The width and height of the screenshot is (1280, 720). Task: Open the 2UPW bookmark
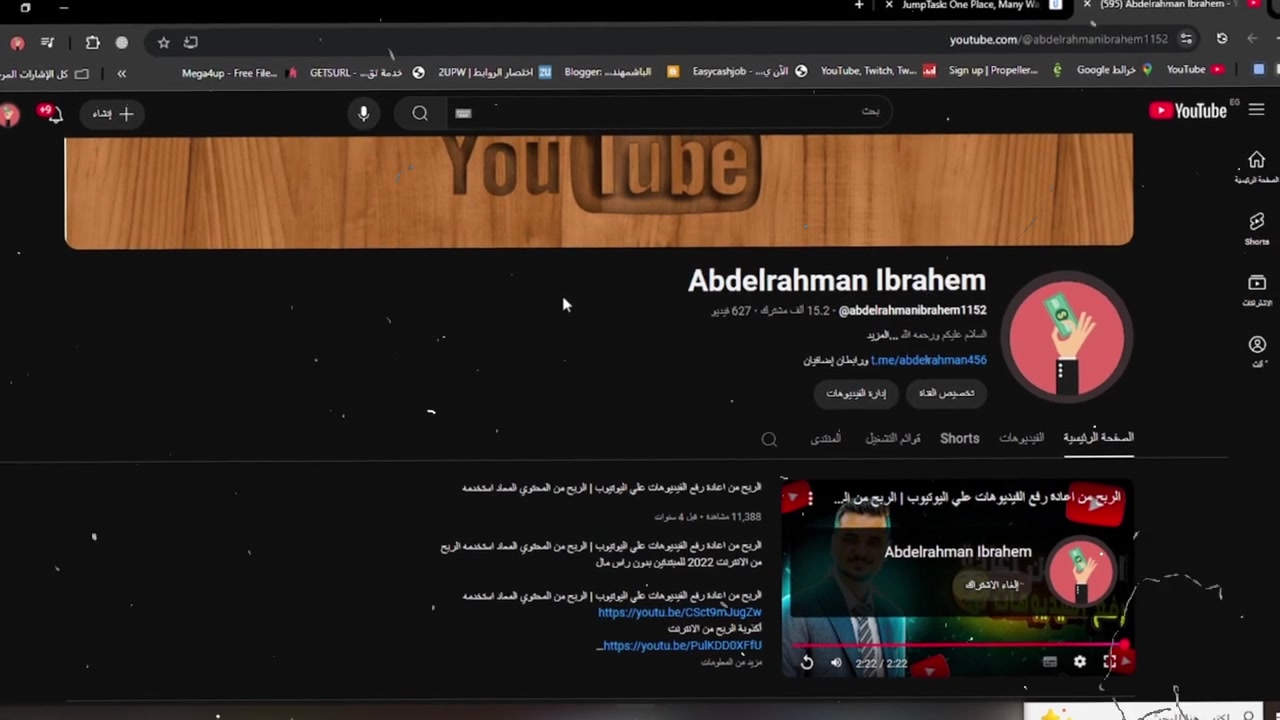(x=494, y=72)
